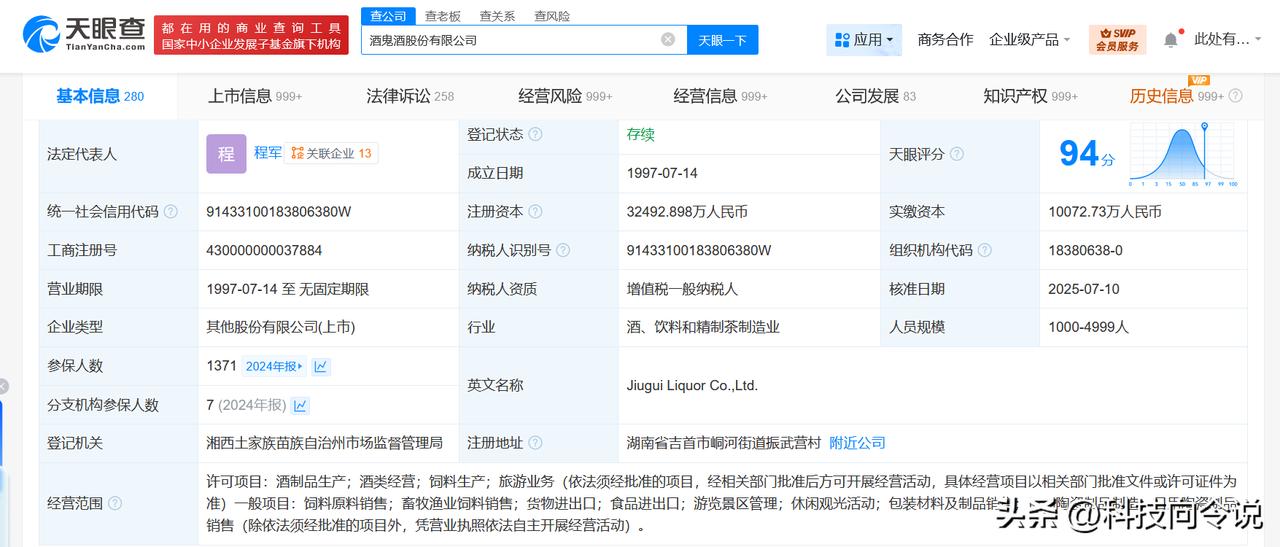The height and width of the screenshot is (547, 1280).
Task: Click the 94分 score value
Action: point(1087,154)
